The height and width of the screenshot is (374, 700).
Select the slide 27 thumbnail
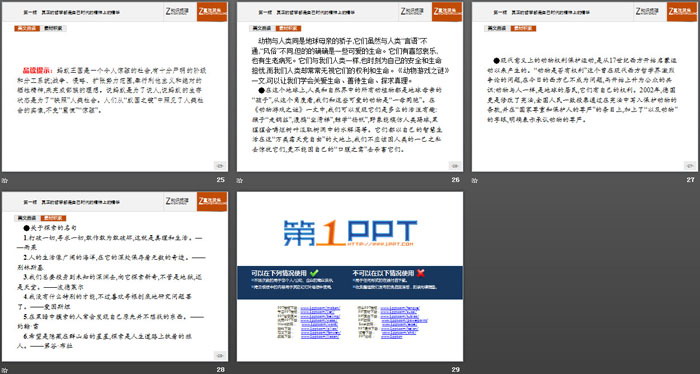[x=584, y=87]
